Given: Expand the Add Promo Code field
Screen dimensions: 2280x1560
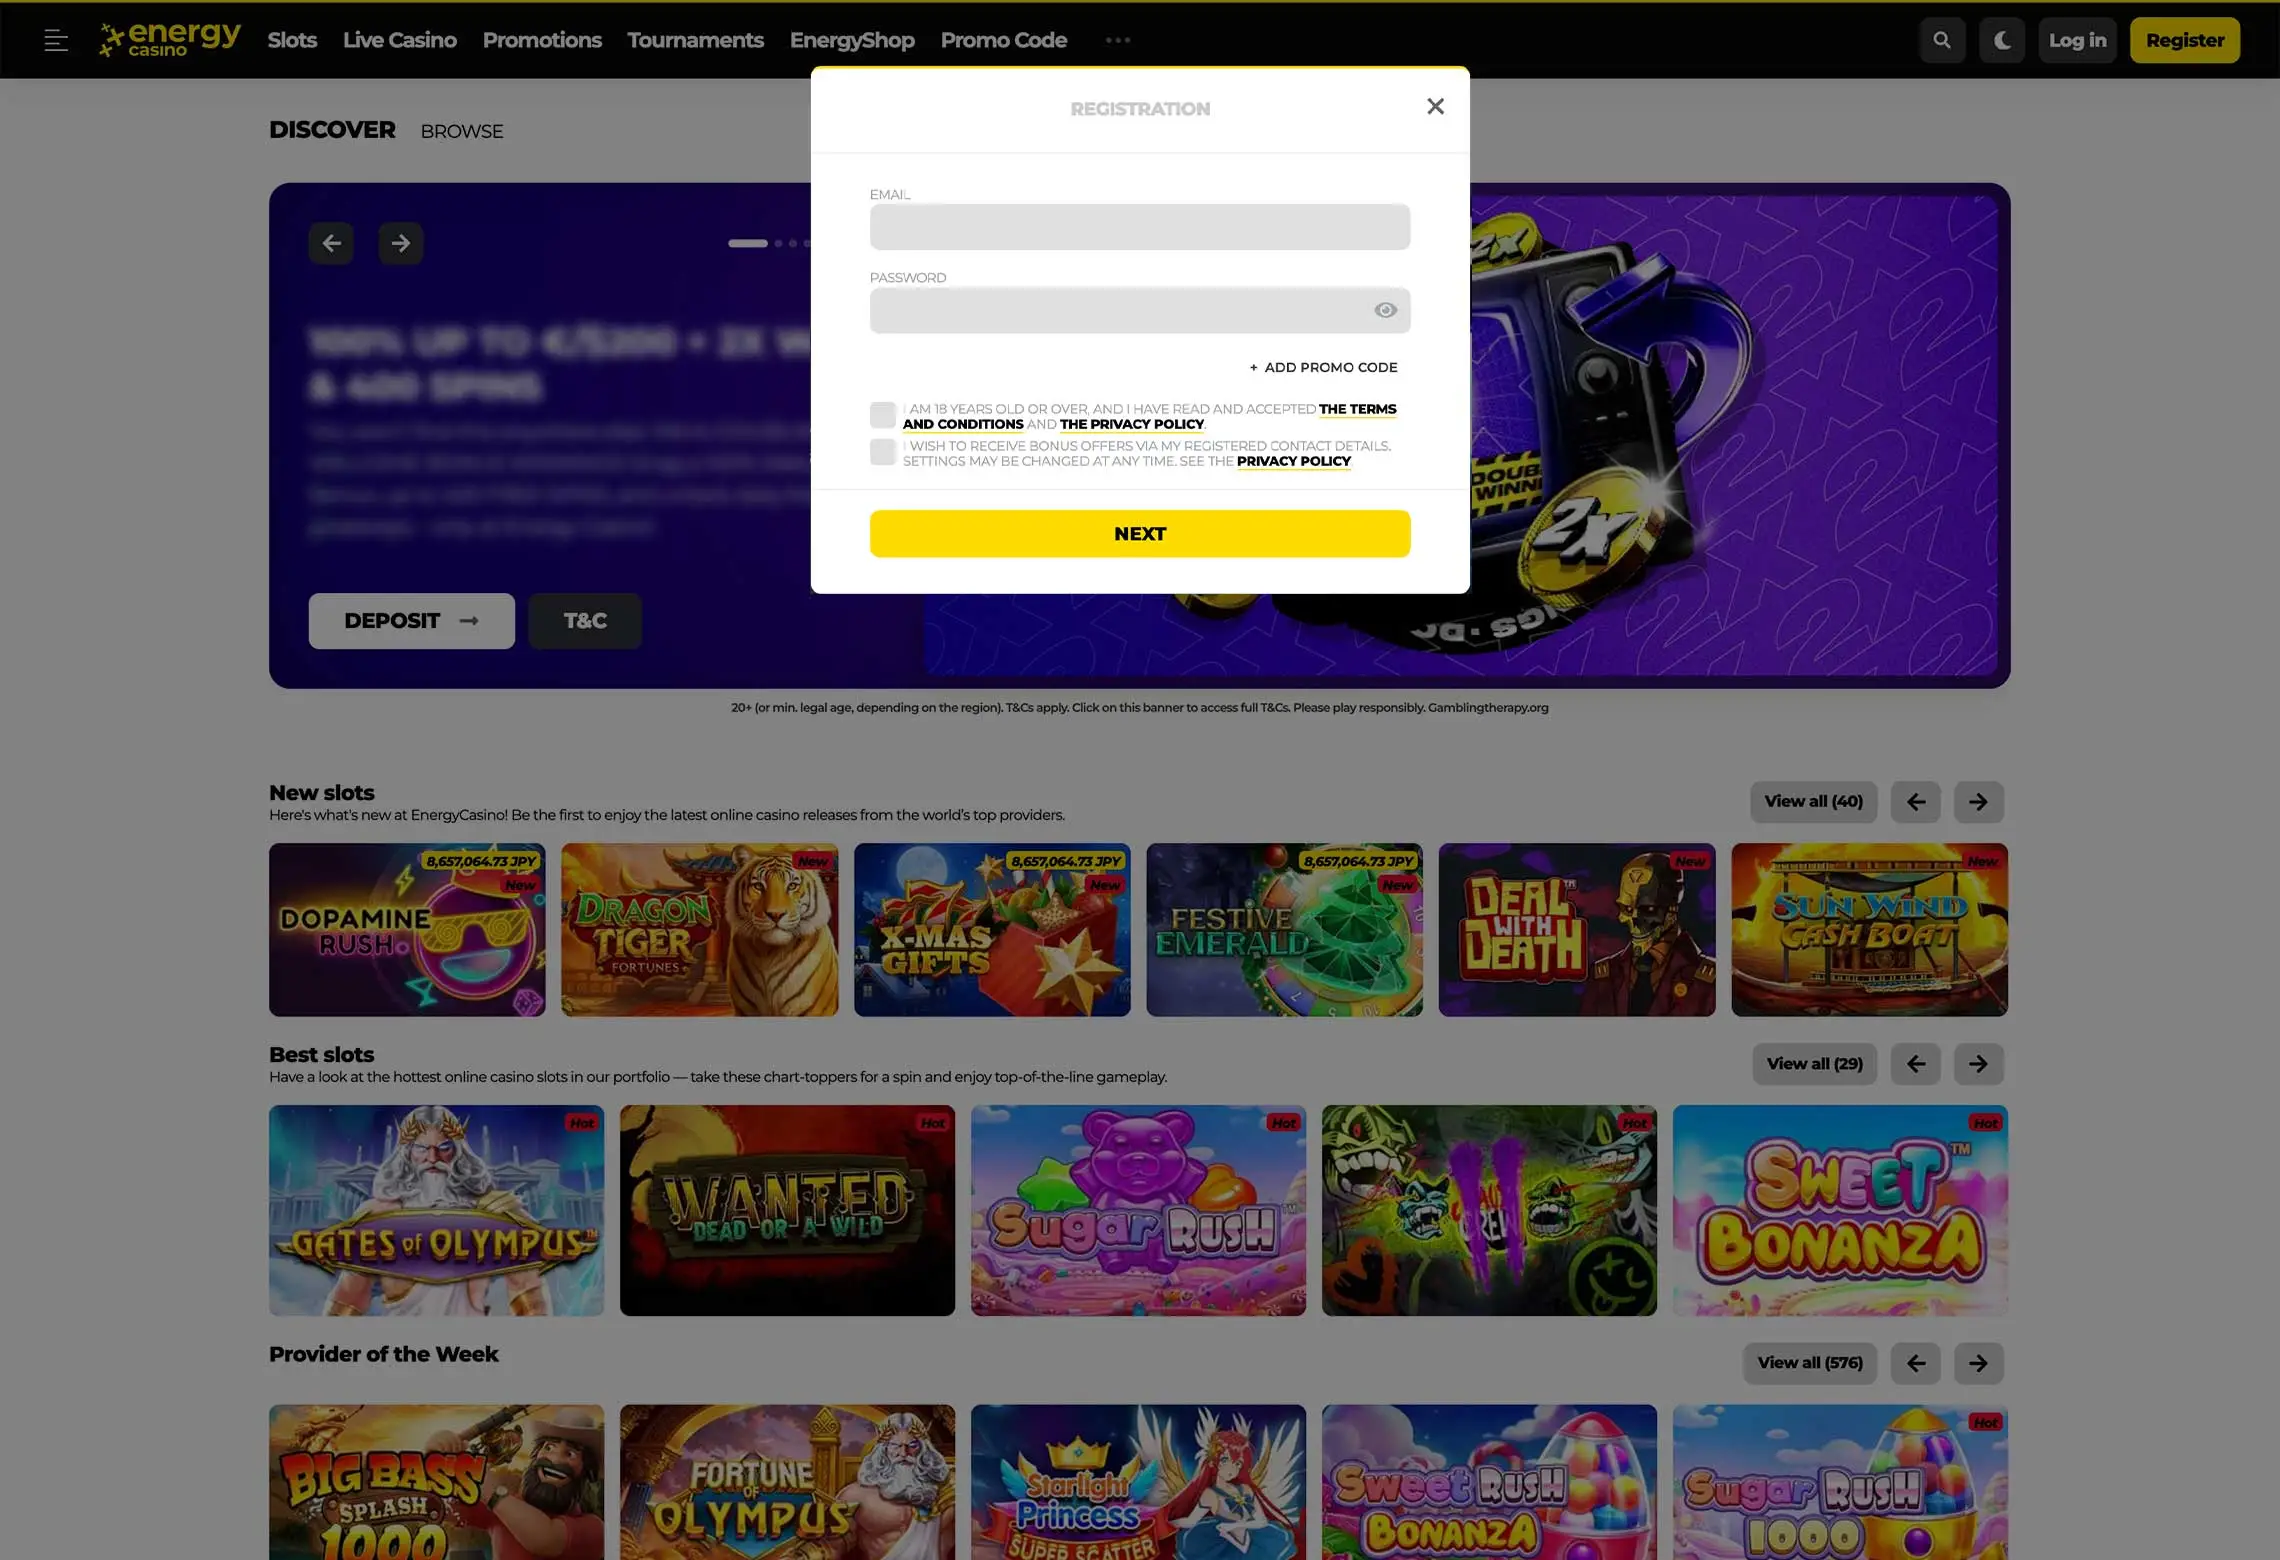Looking at the screenshot, I should point(1323,367).
